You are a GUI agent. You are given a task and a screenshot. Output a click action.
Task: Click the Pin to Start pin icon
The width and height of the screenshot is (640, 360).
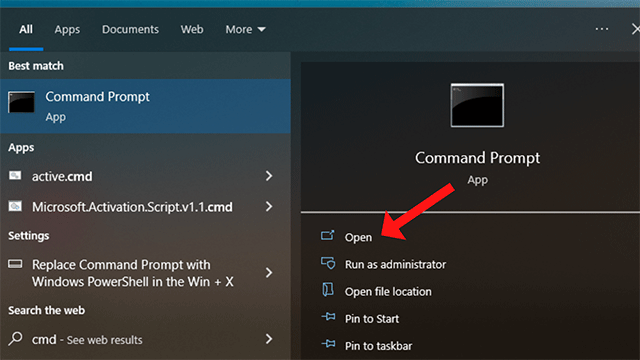coord(328,317)
